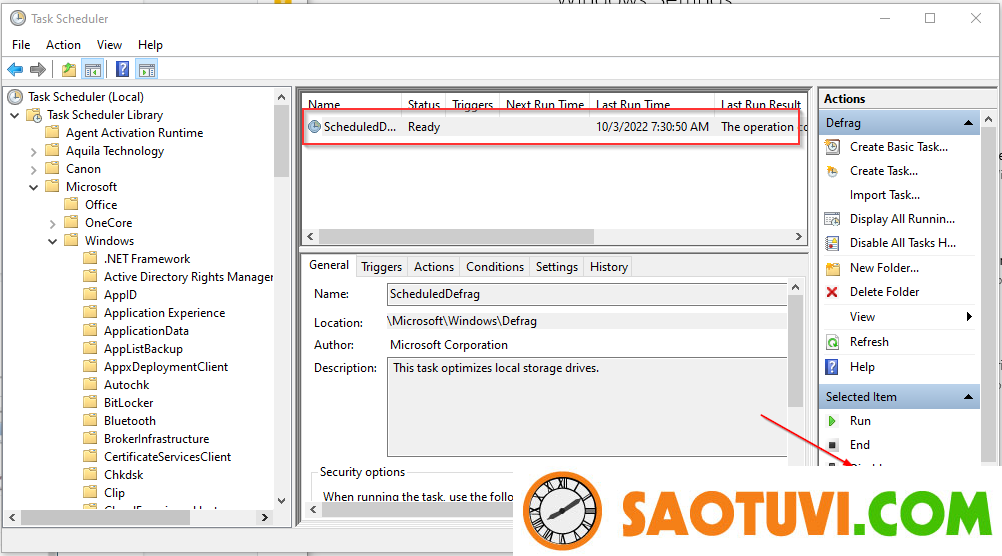The height and width of the screenshot is (556, 1002).
Task: Select the Agent Activation Runtime folder
Action: [x=134, y=133]
